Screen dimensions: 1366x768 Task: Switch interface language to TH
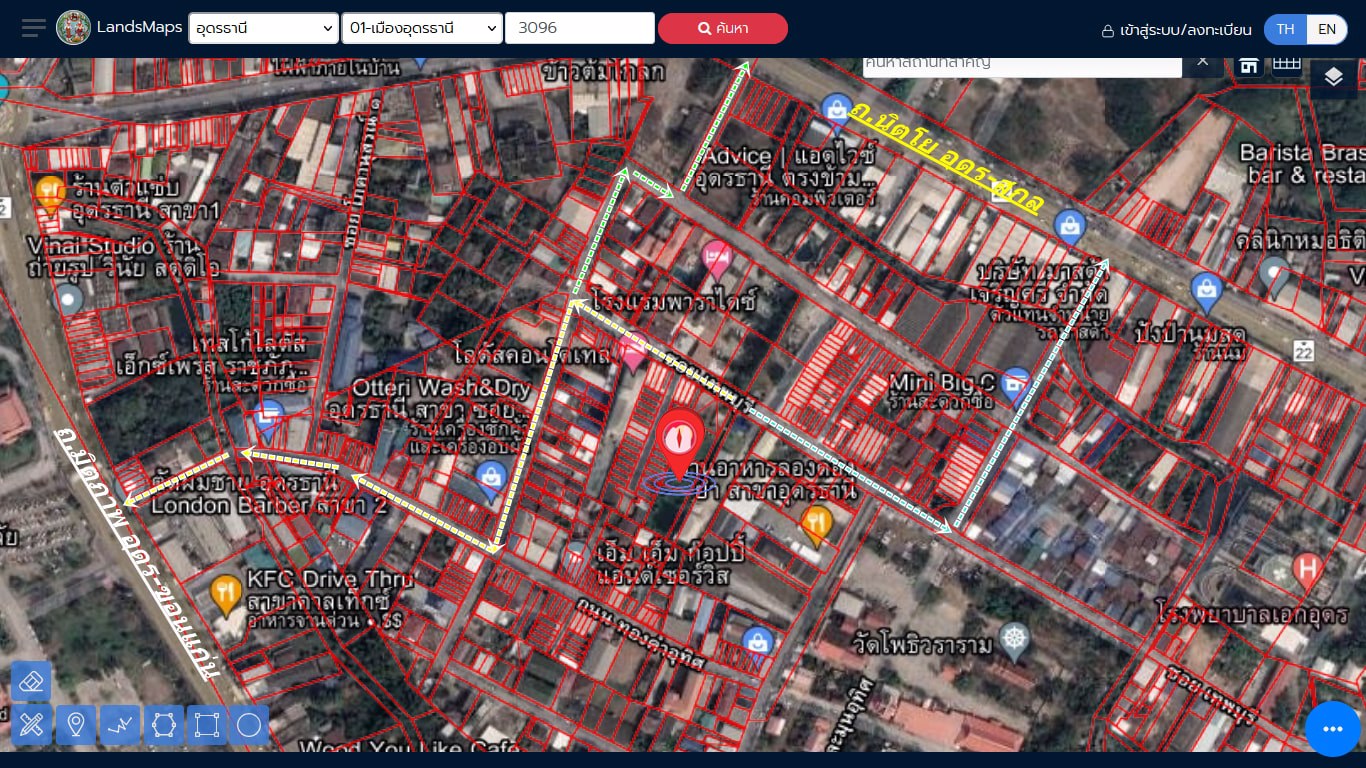coord(1285,29)
